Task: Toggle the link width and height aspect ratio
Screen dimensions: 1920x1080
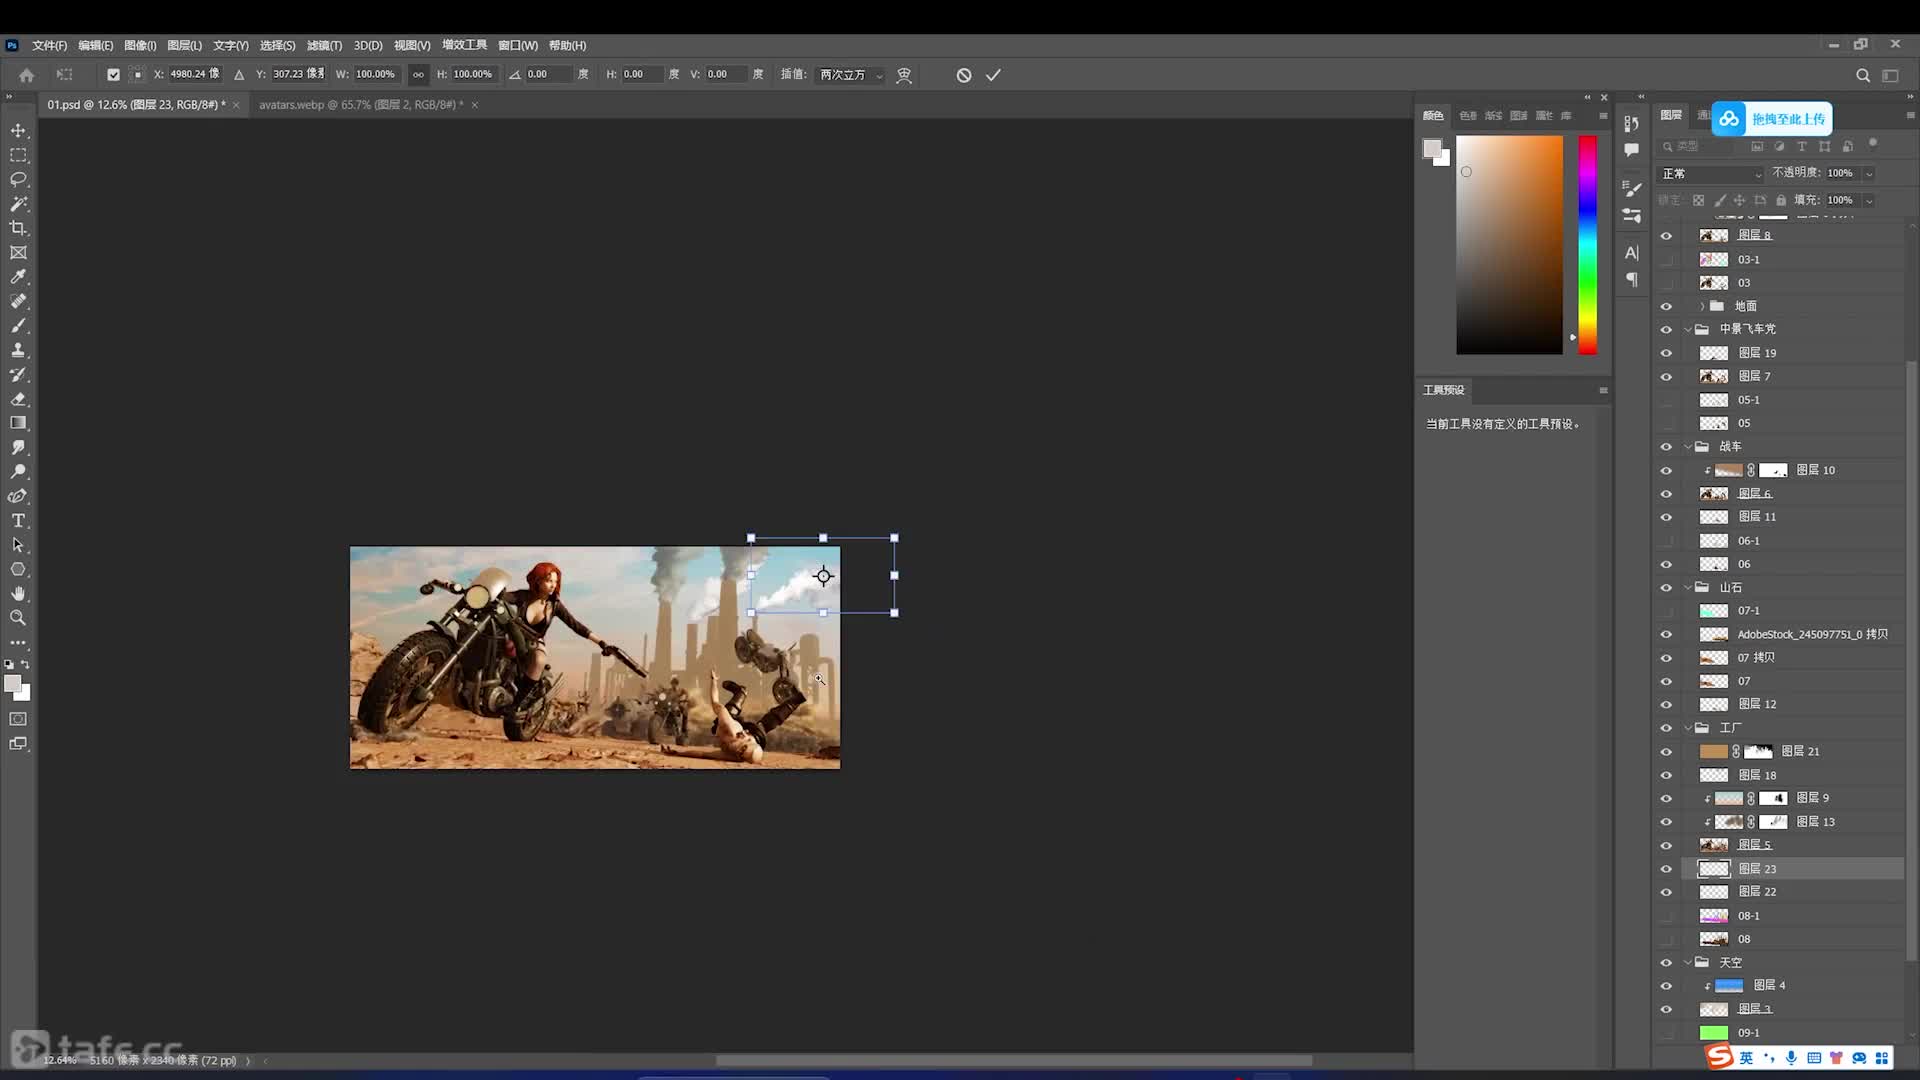Action: click(x=418, y=75)
